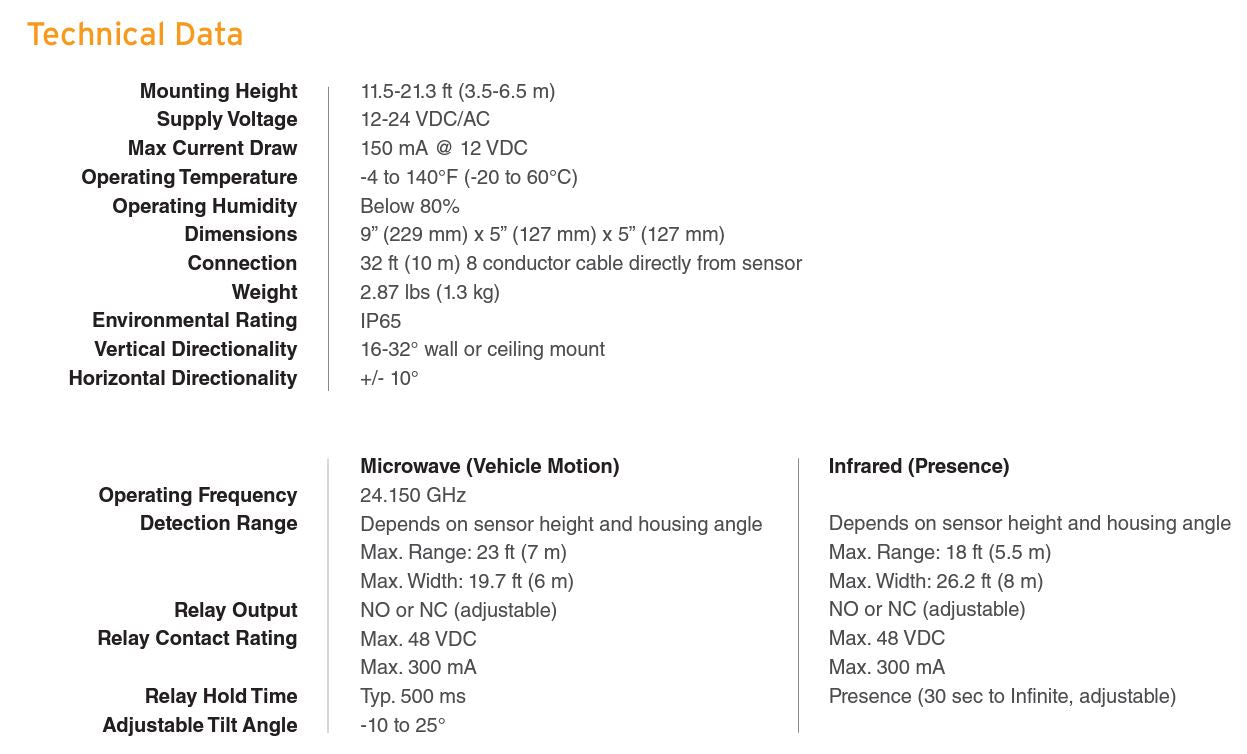Click the Relay Output label
Image resolution: width=1247 pixels, height=754 pixels.
point(235,610)
